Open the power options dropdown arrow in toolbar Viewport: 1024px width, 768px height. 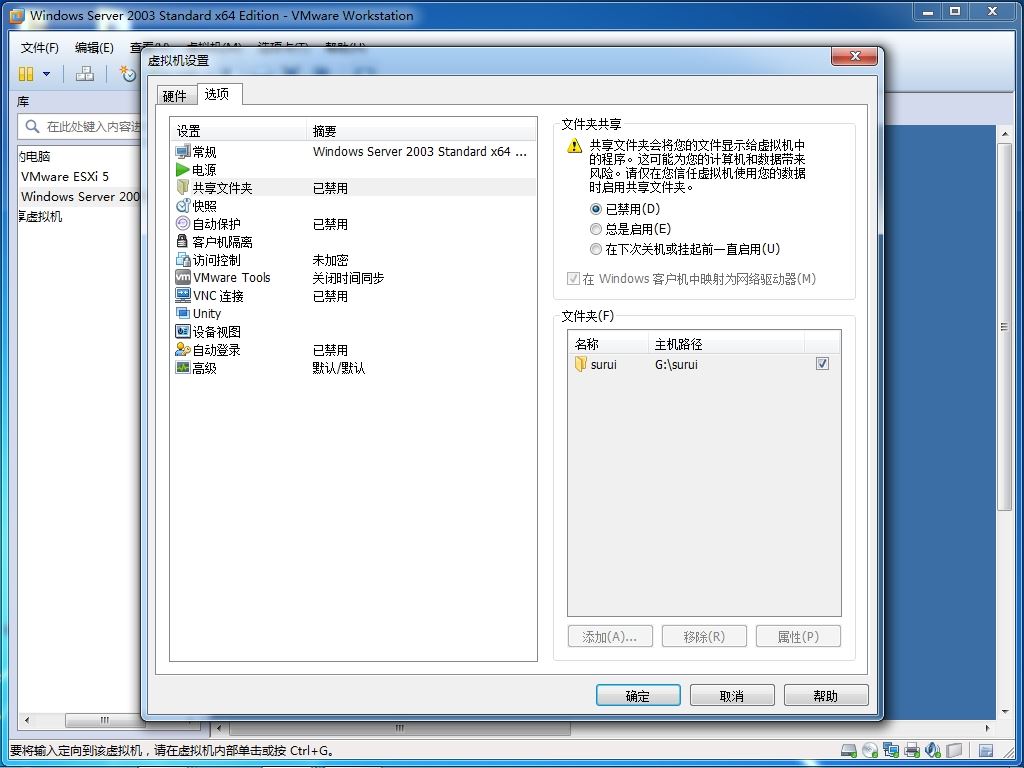tap(46, 74)
